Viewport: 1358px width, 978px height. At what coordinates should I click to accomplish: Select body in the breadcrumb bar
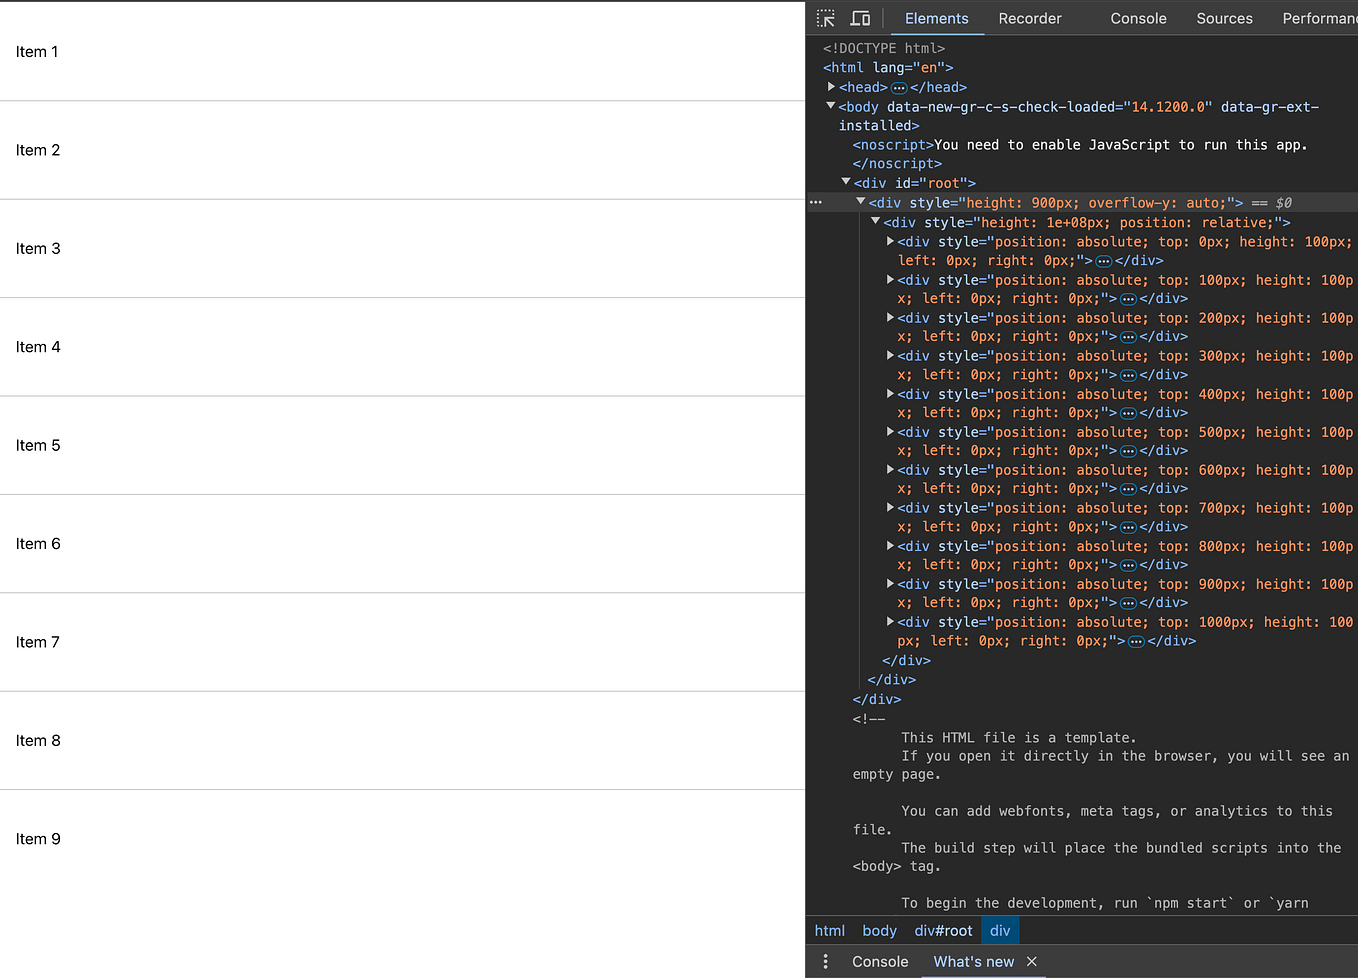coord(879,930)
